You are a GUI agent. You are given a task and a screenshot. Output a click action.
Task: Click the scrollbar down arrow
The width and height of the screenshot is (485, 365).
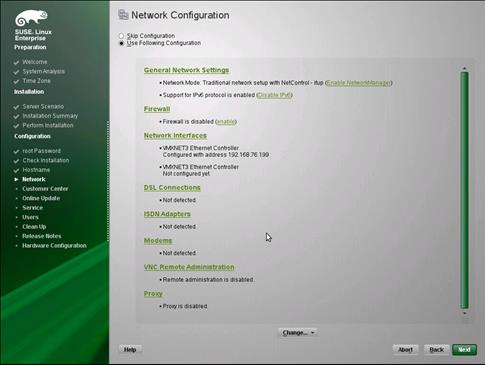tap(464, 313)
